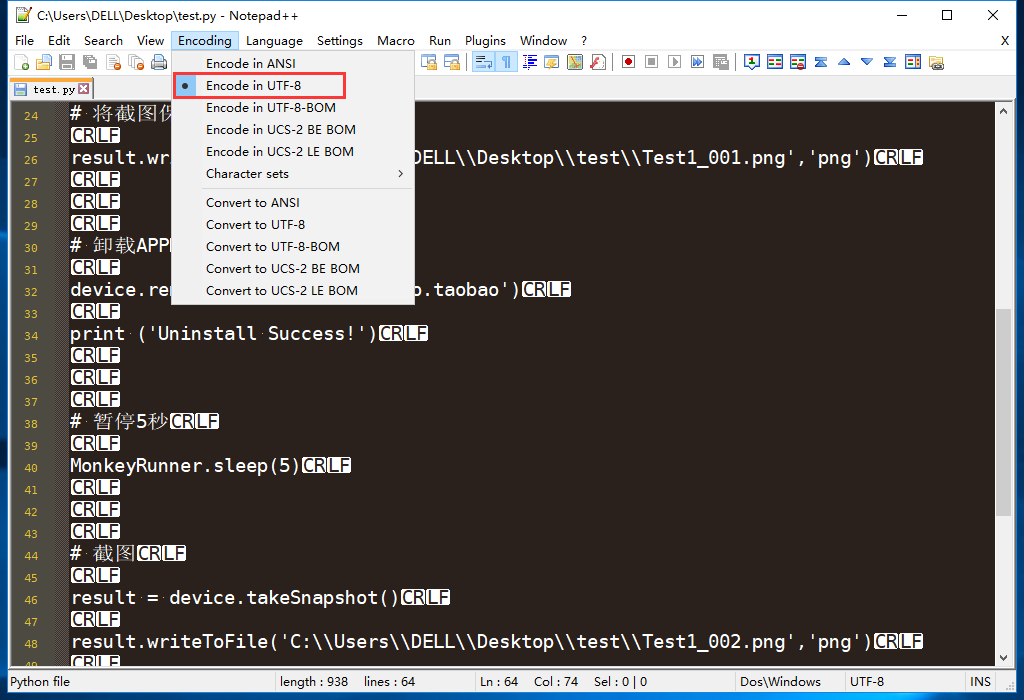The width and height of the screenshot is (1024, 700).
Task: Click the last folder toolbar icon
Action: point(936,63)
